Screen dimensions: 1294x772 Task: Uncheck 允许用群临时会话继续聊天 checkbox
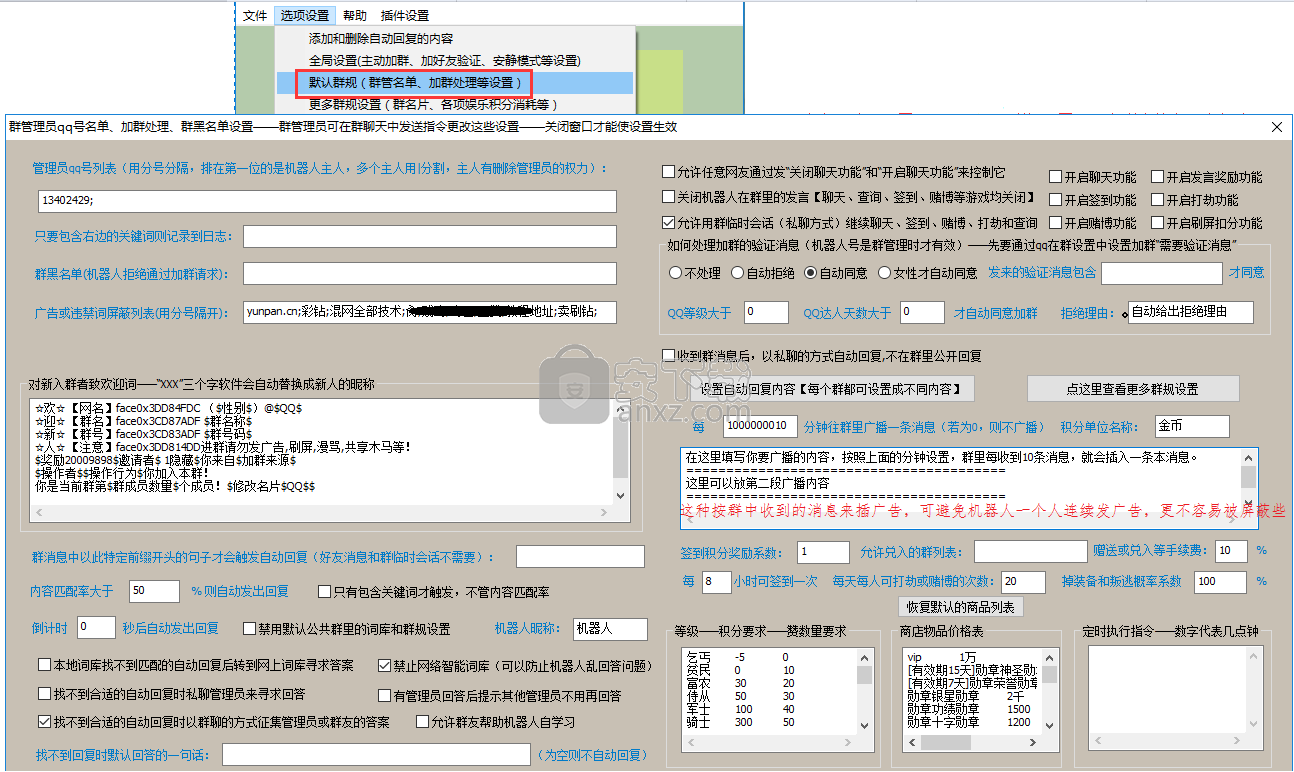click(x=668, y=222)
